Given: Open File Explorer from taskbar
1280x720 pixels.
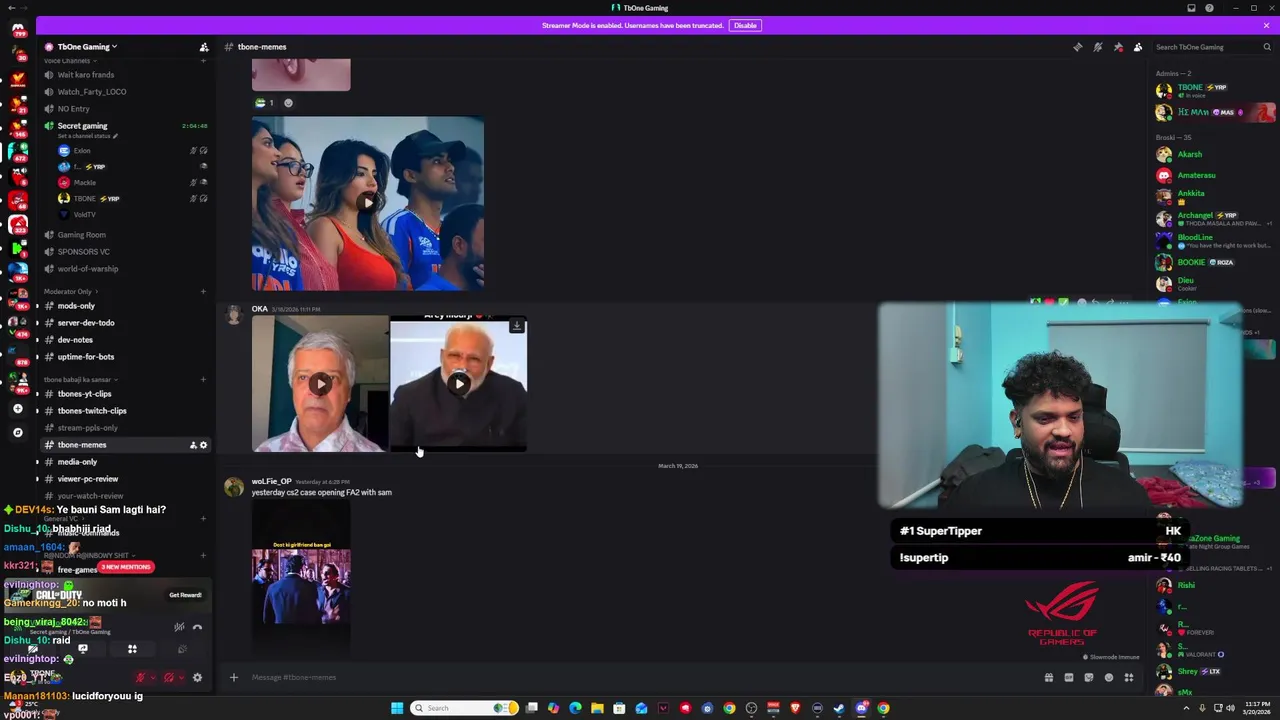Looking at the screenshot, I should [x=597, y=708].
